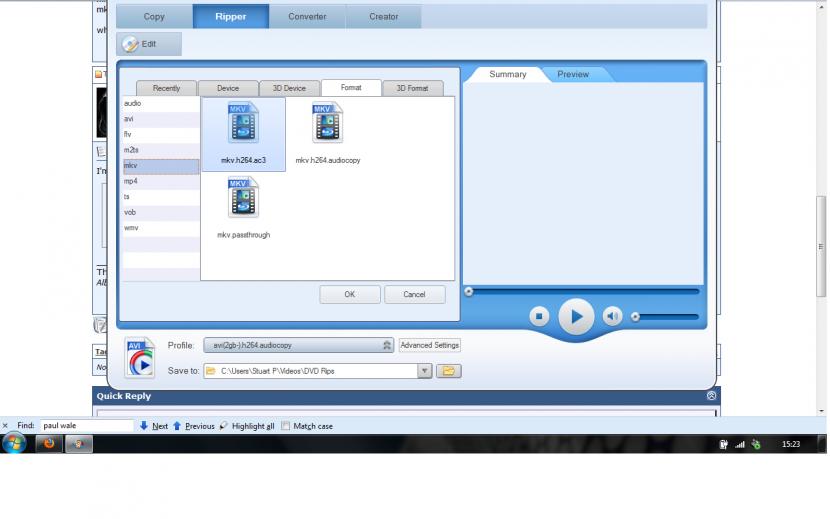This screenshot has width=830, height=519.
Task: Click the Stop playback button
Action: (x=539, y=316)
